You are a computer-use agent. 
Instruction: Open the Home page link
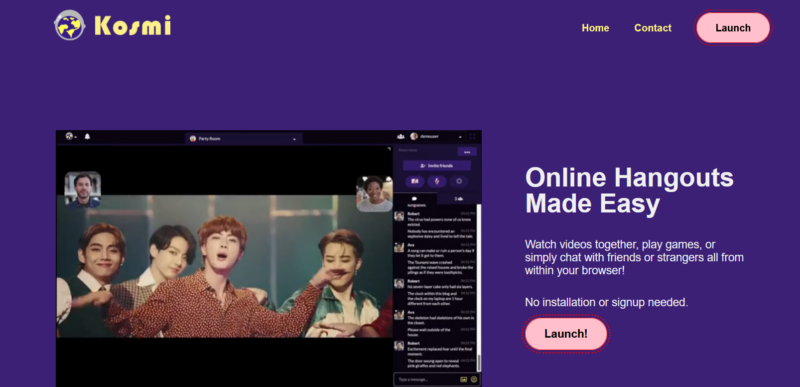click(x=595, y=28)
